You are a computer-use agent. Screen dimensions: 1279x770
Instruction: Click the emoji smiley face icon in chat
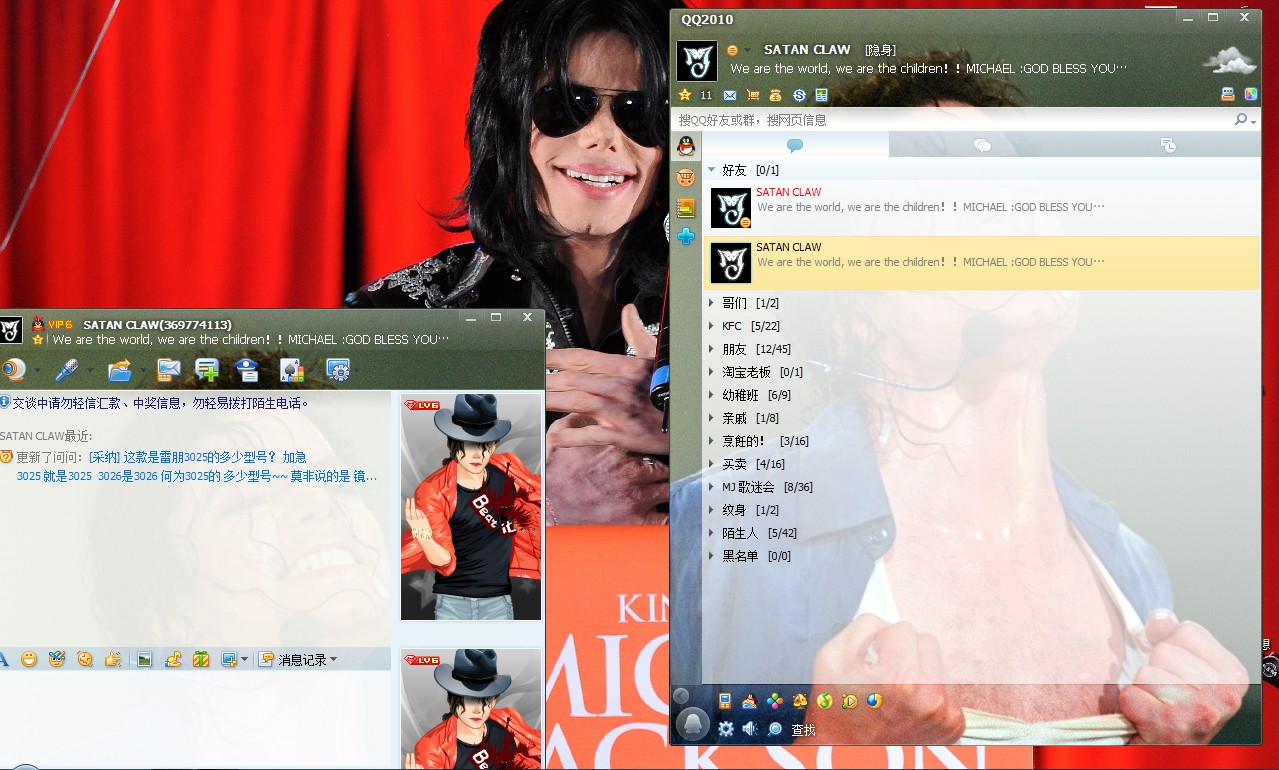click(x=29, y=659)
